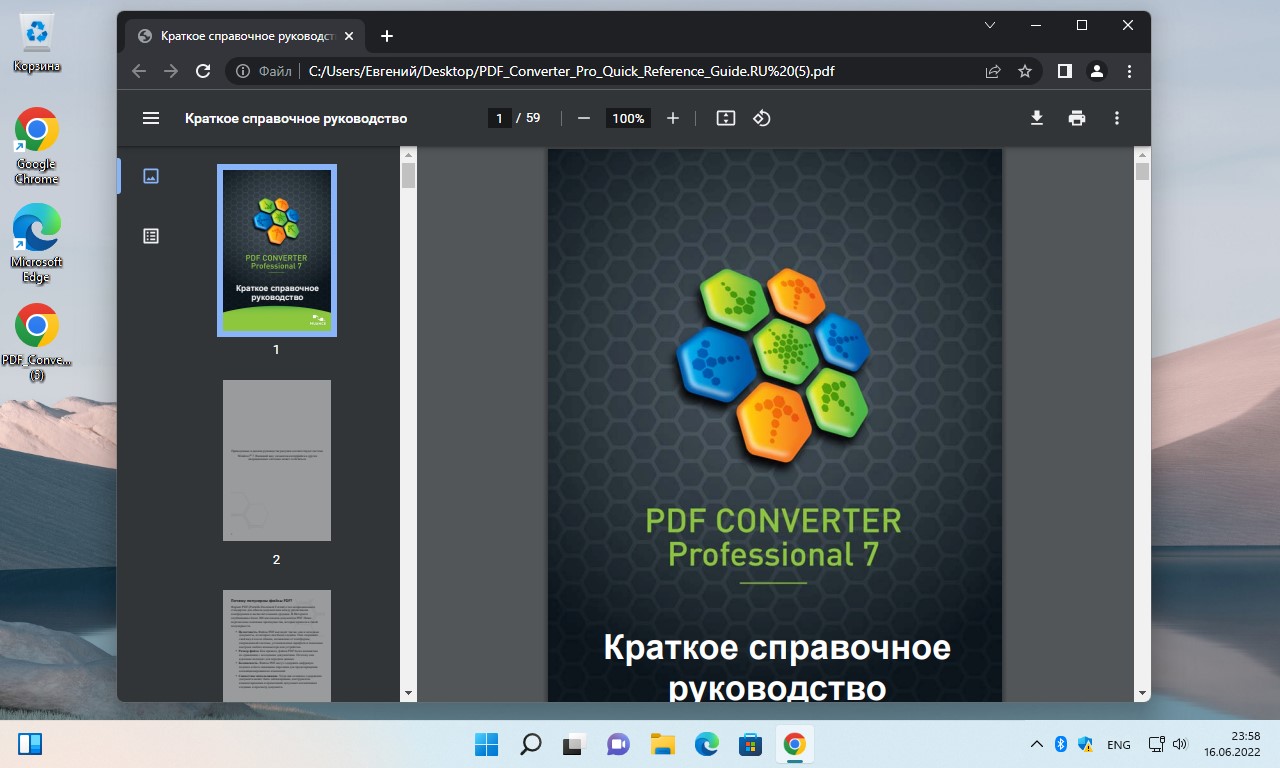Zoom out the PDF page
The height and width of the screenshot is (768, 1280).
[x=583, y=118]
